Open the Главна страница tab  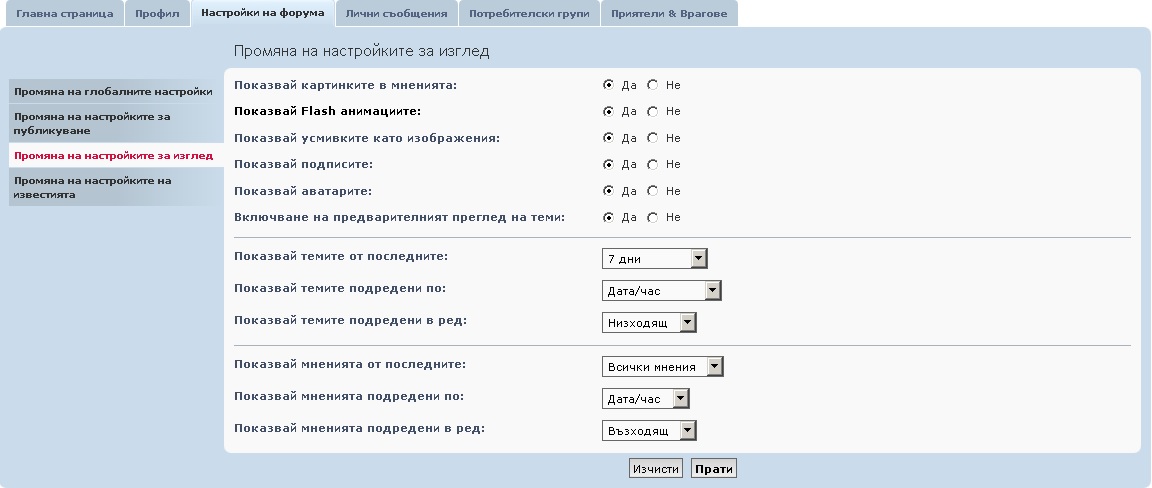(64, 14)
